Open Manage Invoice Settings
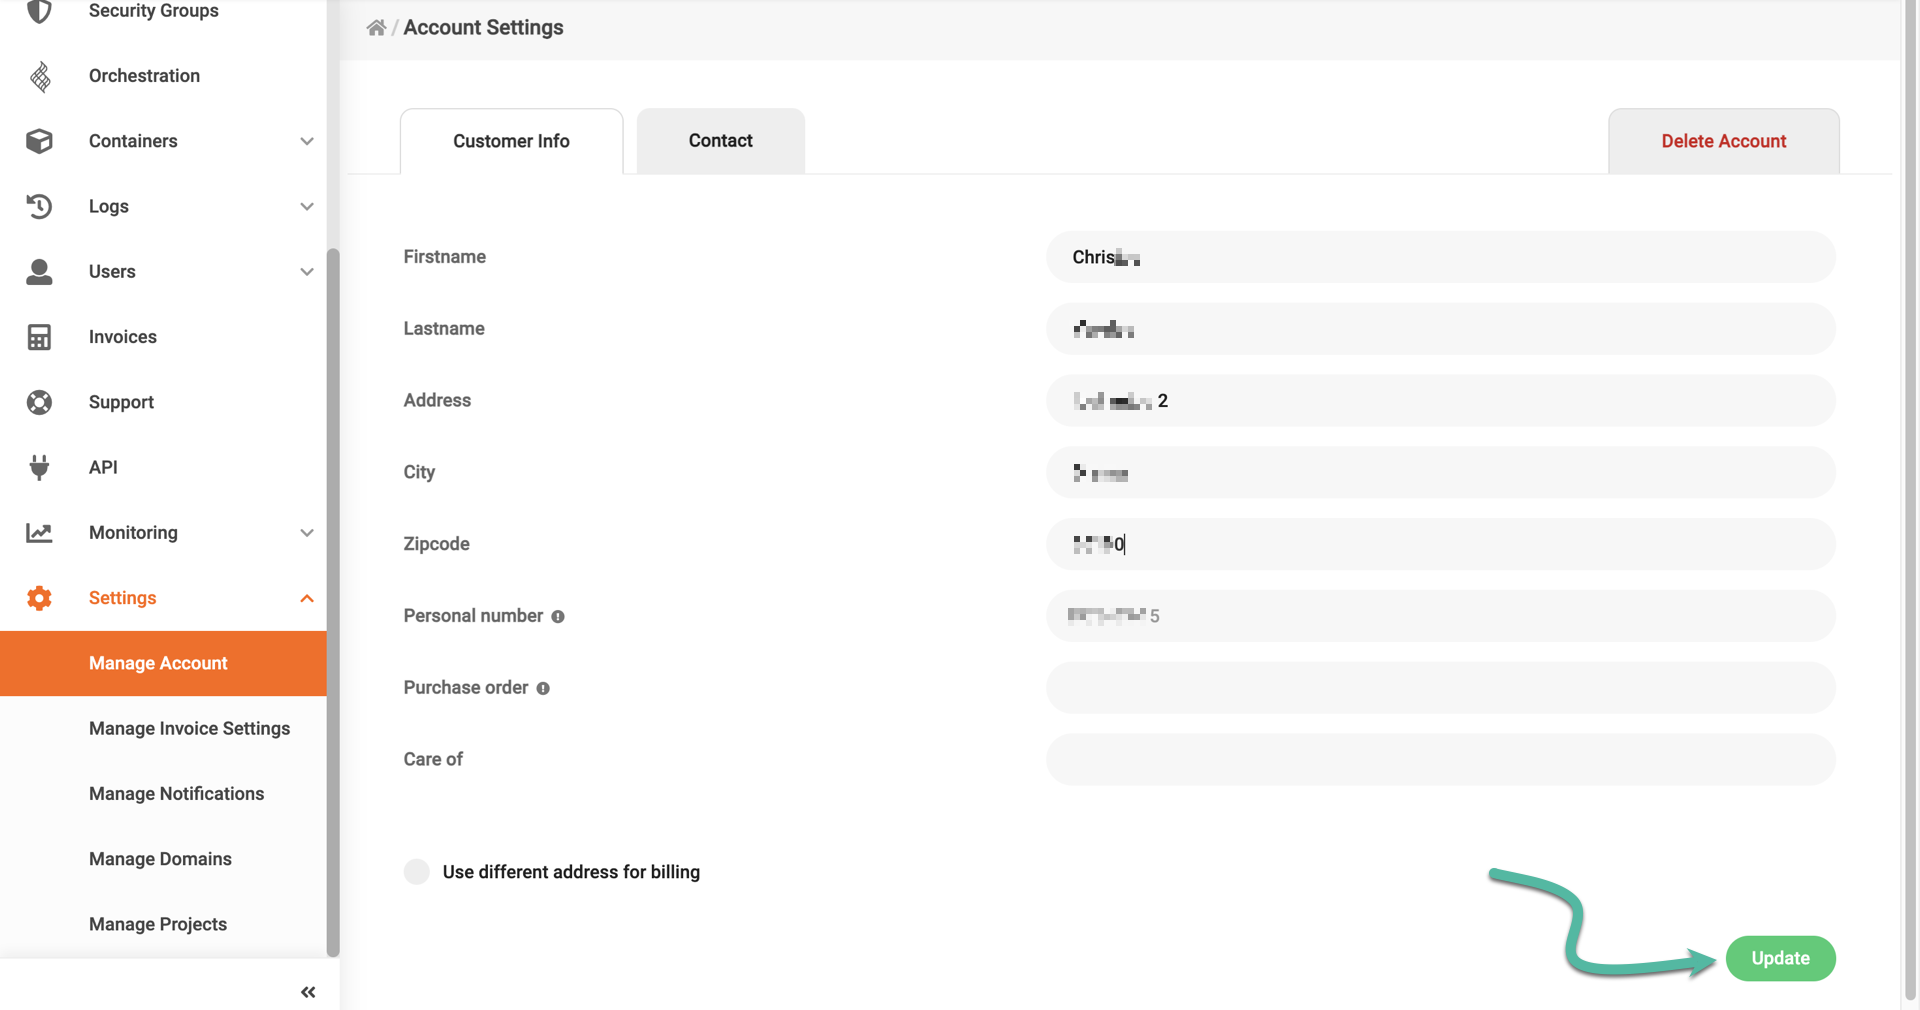This screenshot has height=1010, width=1920. (x=189, y=728)
